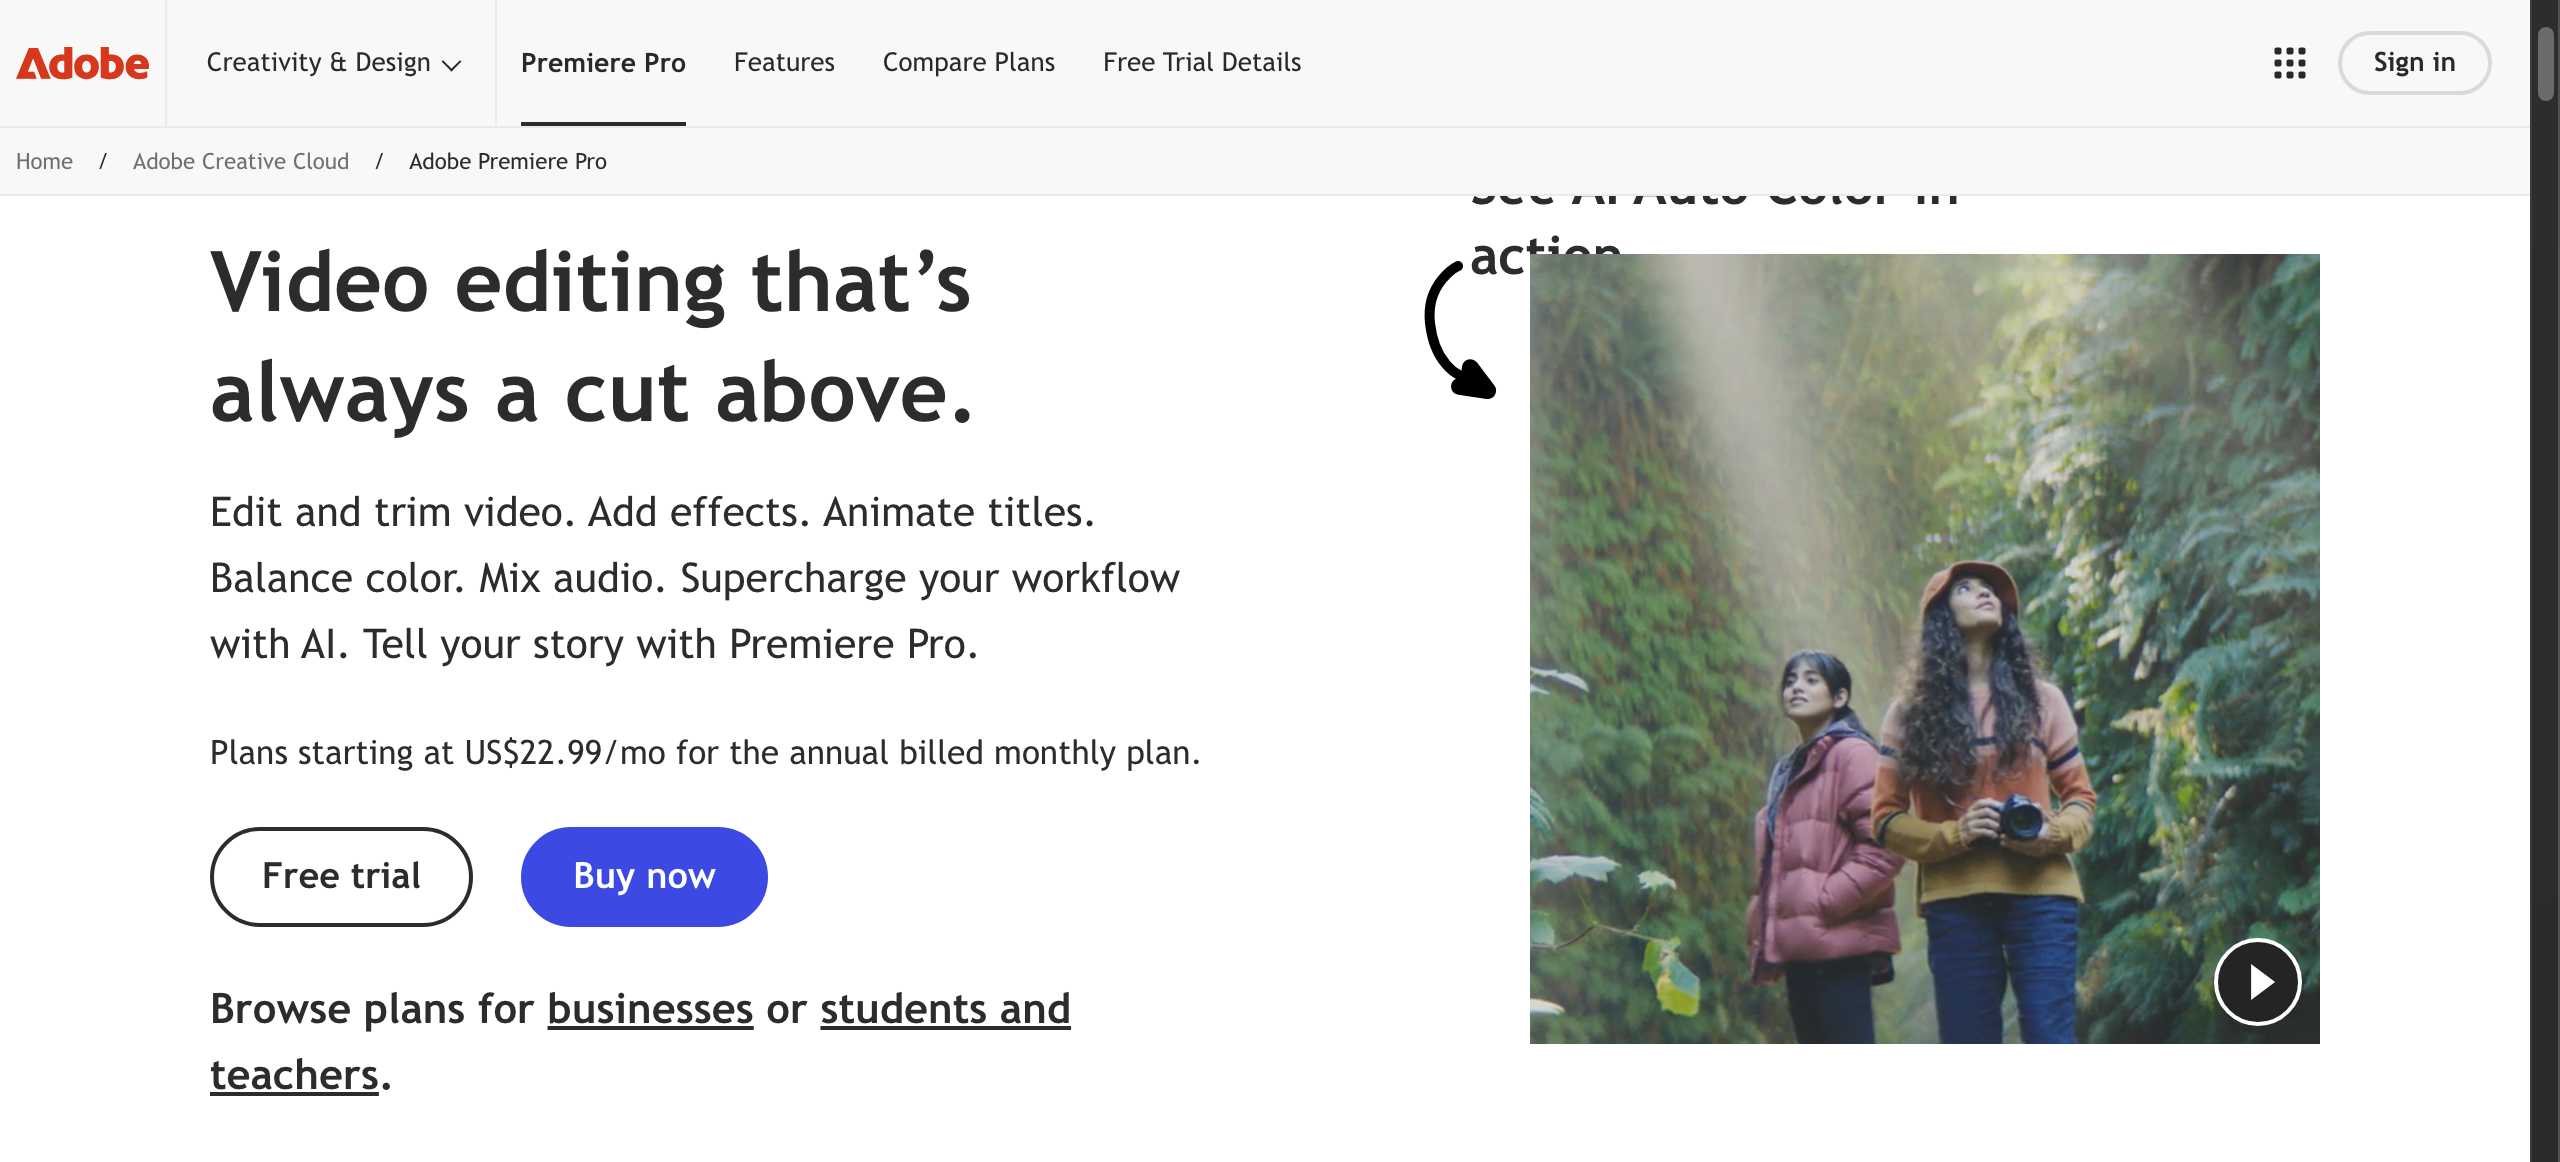The width and height of the screenshot is (2560, 1162).
Task: Navigate to Home breadcrumb
Action: coord(44,161)
